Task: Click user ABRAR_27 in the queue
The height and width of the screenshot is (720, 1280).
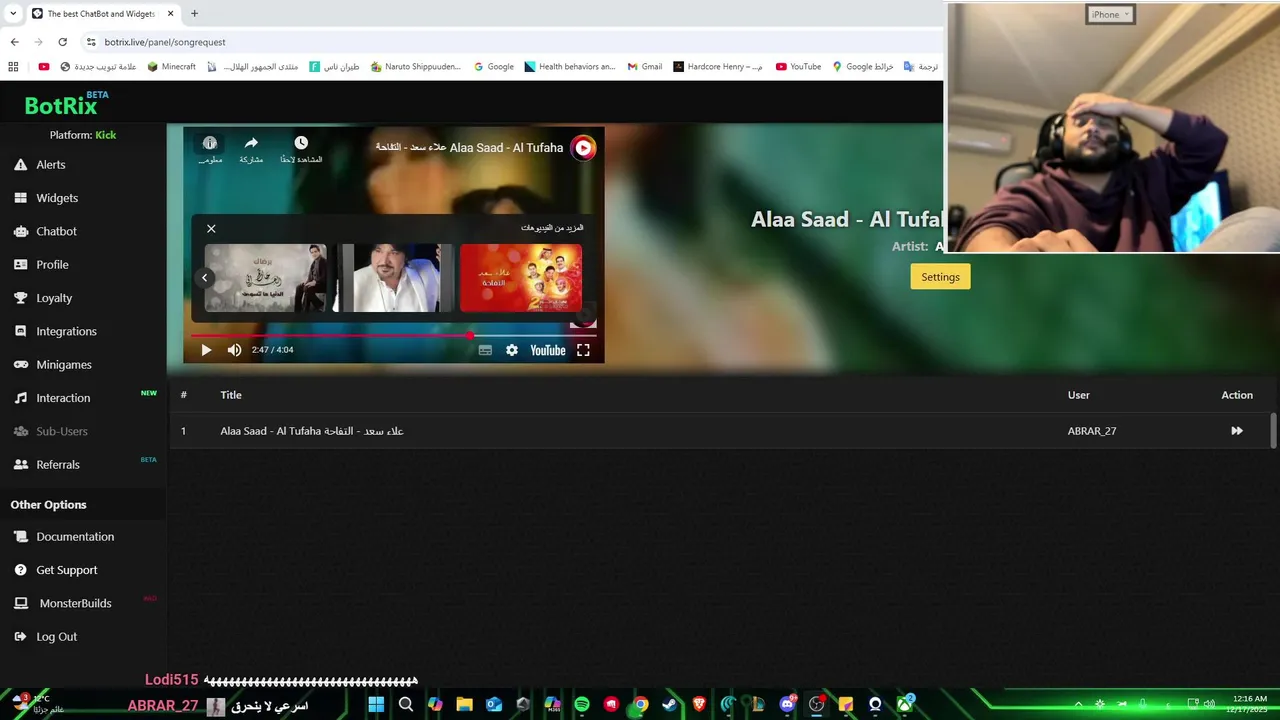Action: tap(1092, 431)
